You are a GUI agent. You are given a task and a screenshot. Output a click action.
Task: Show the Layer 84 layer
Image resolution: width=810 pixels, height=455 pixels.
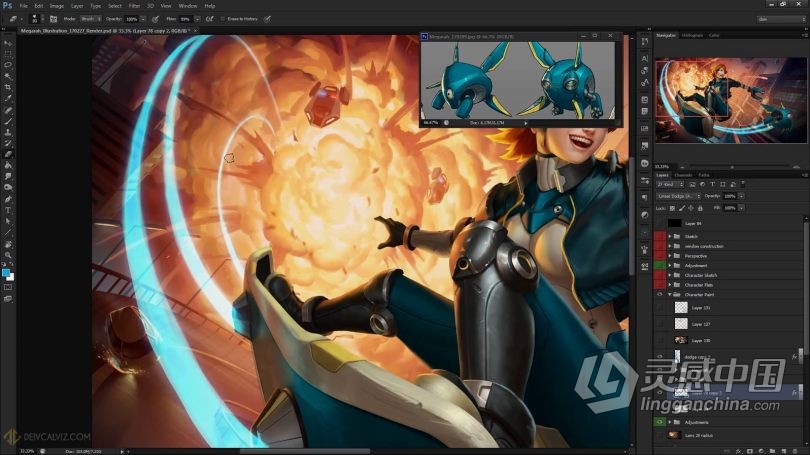click(660, 223)
